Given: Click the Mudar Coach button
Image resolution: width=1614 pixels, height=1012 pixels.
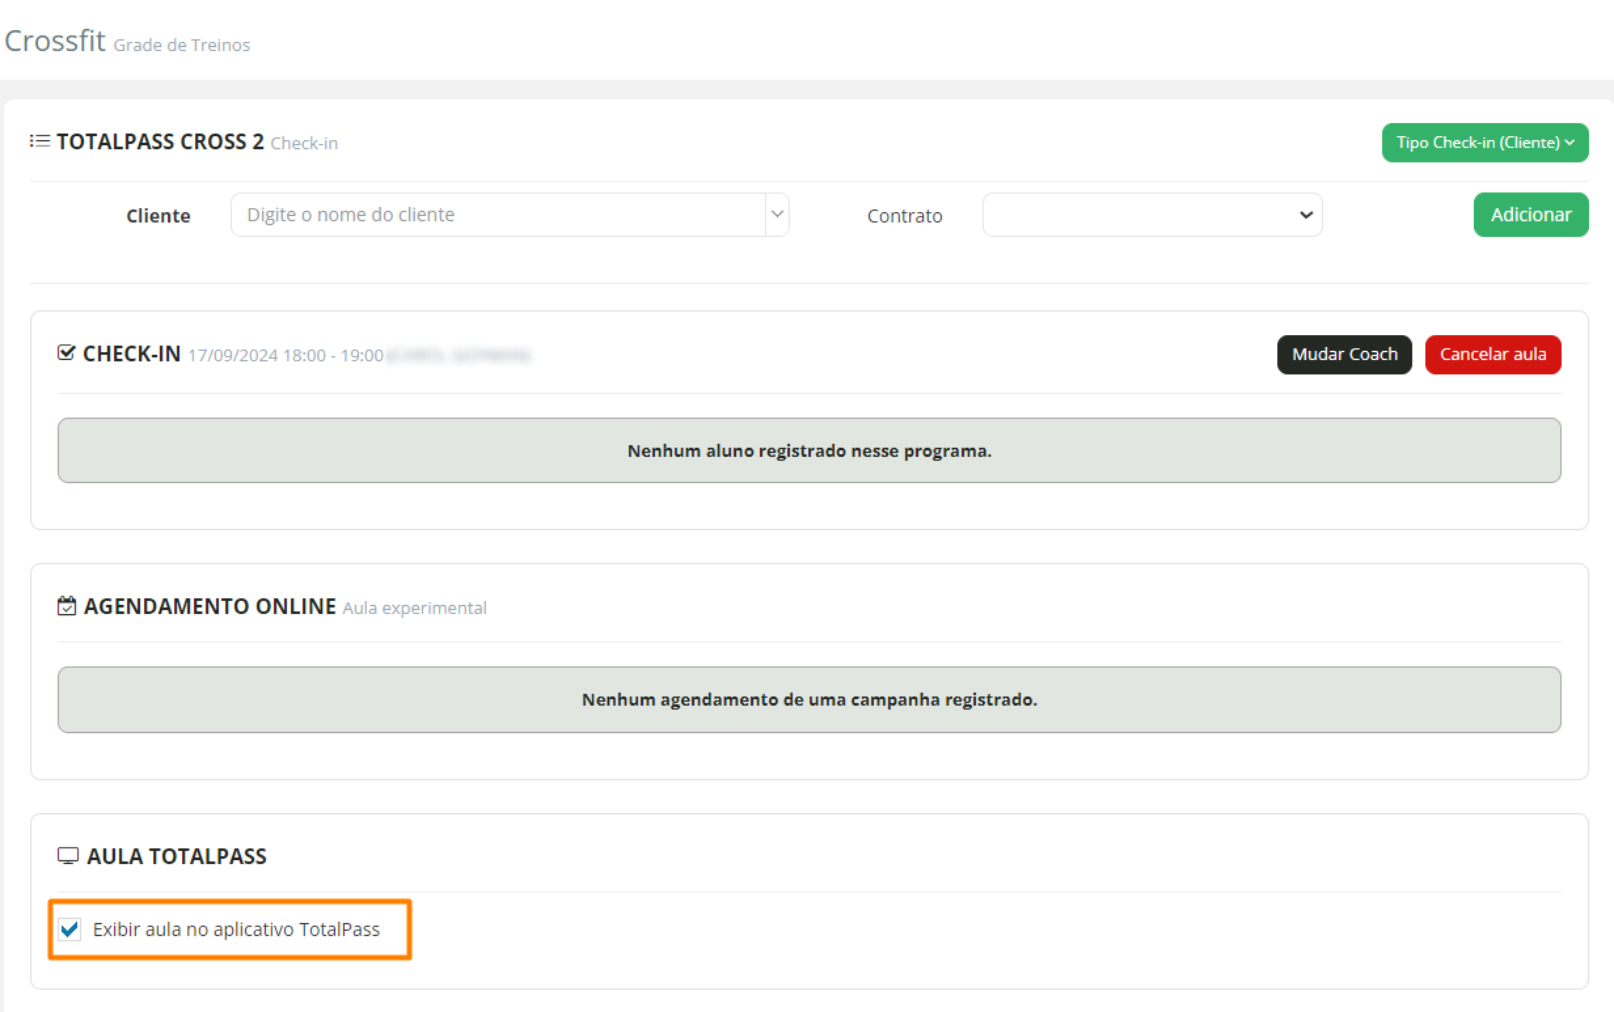Looking at the screenshot, I should [1344, 354].
